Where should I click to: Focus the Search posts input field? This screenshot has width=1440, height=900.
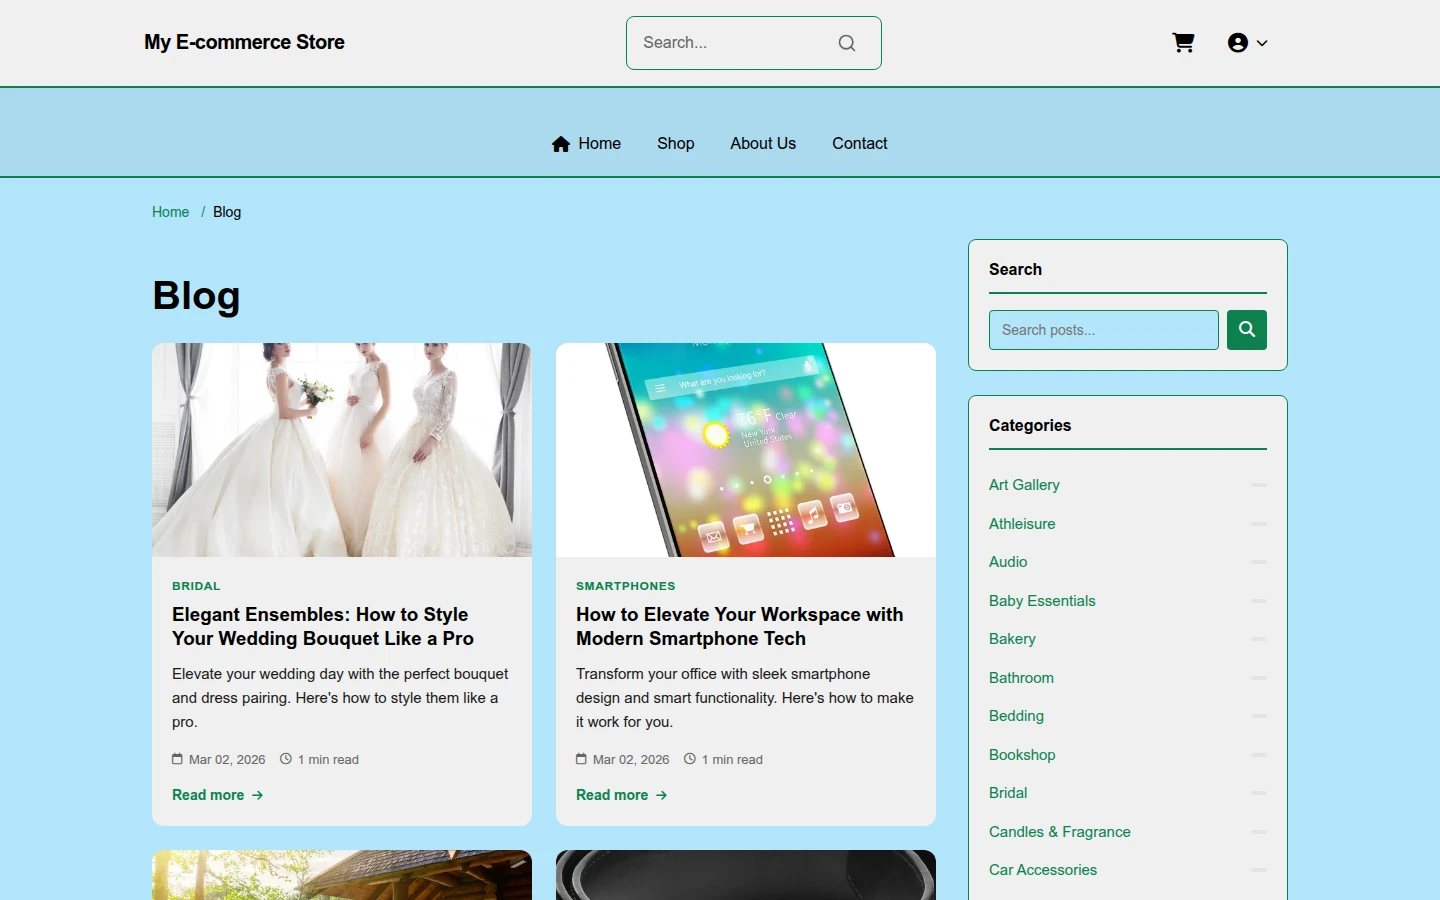click(x=1104, y=330)
